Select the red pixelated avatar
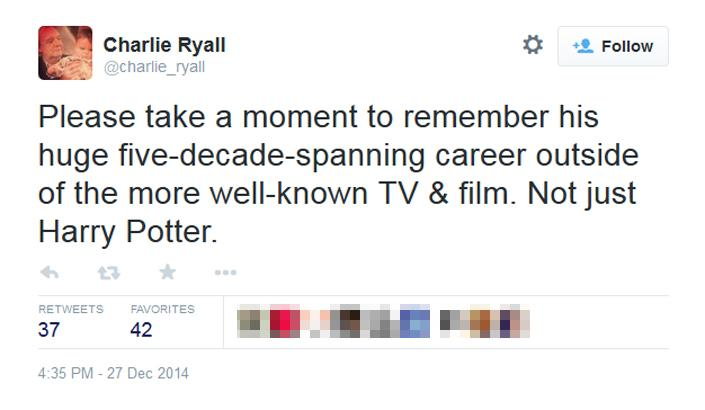705x410 pixels. (x=285, y=321)
